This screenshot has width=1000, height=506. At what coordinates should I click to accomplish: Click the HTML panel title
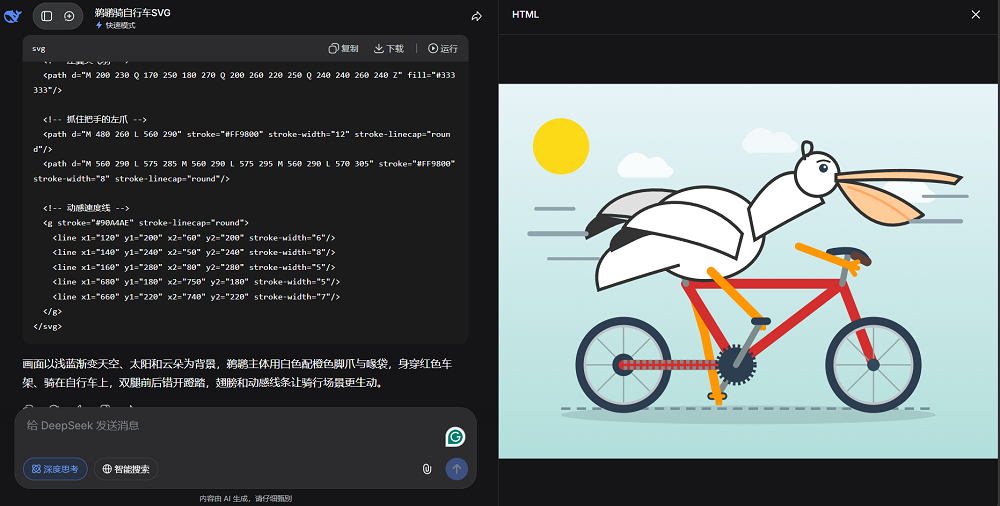526,15
